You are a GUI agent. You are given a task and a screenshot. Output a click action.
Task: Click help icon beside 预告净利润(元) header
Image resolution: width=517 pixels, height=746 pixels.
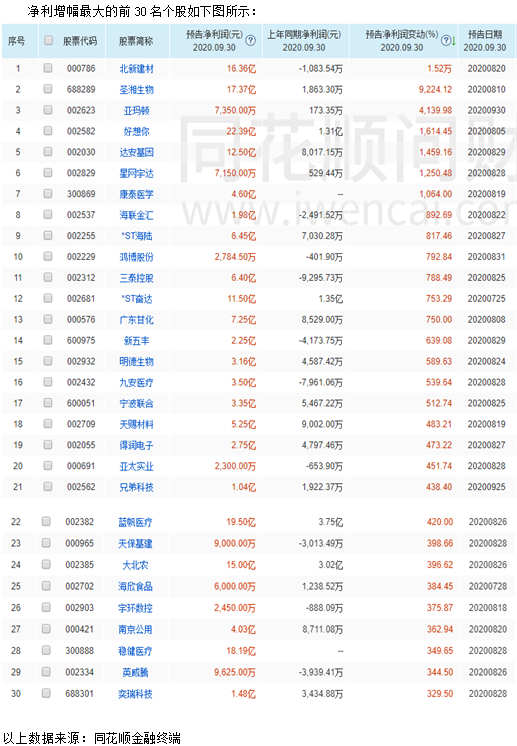tap(250, 40)
